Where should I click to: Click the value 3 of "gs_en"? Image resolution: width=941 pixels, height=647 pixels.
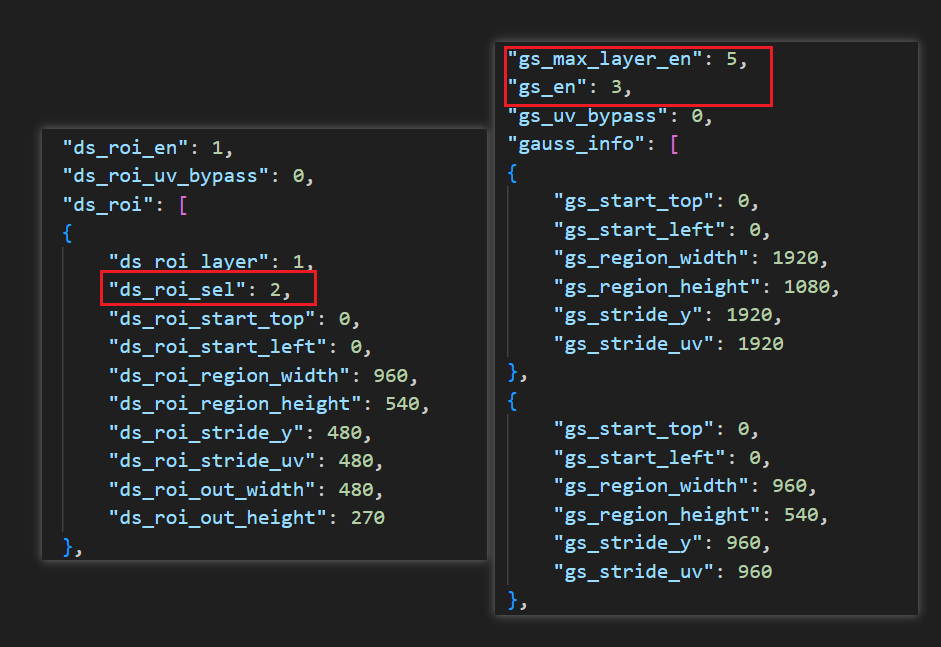point(616,88)
